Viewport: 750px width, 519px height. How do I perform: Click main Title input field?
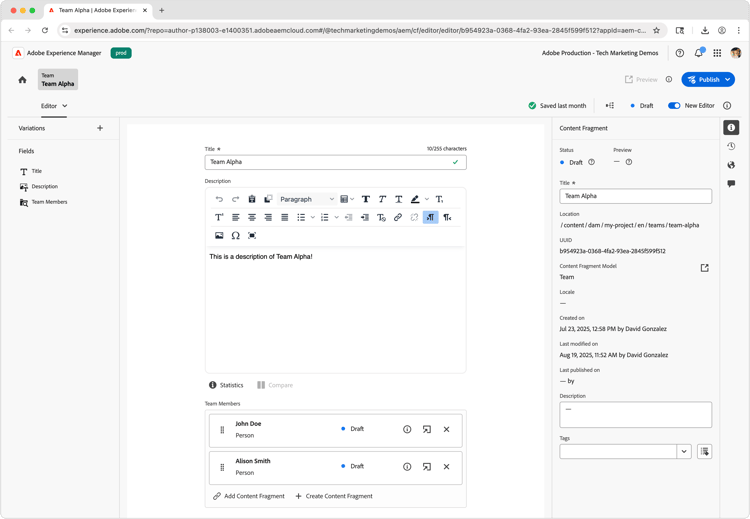click(x=336, y=162)
